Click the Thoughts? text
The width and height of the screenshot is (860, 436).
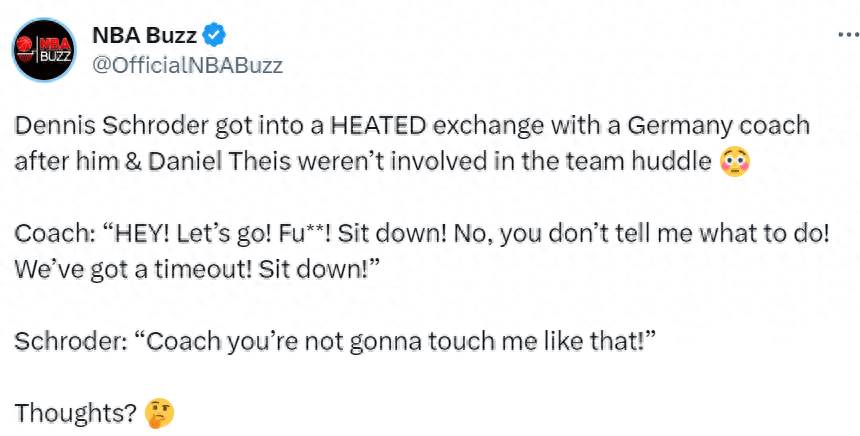[x=75, y=414]
